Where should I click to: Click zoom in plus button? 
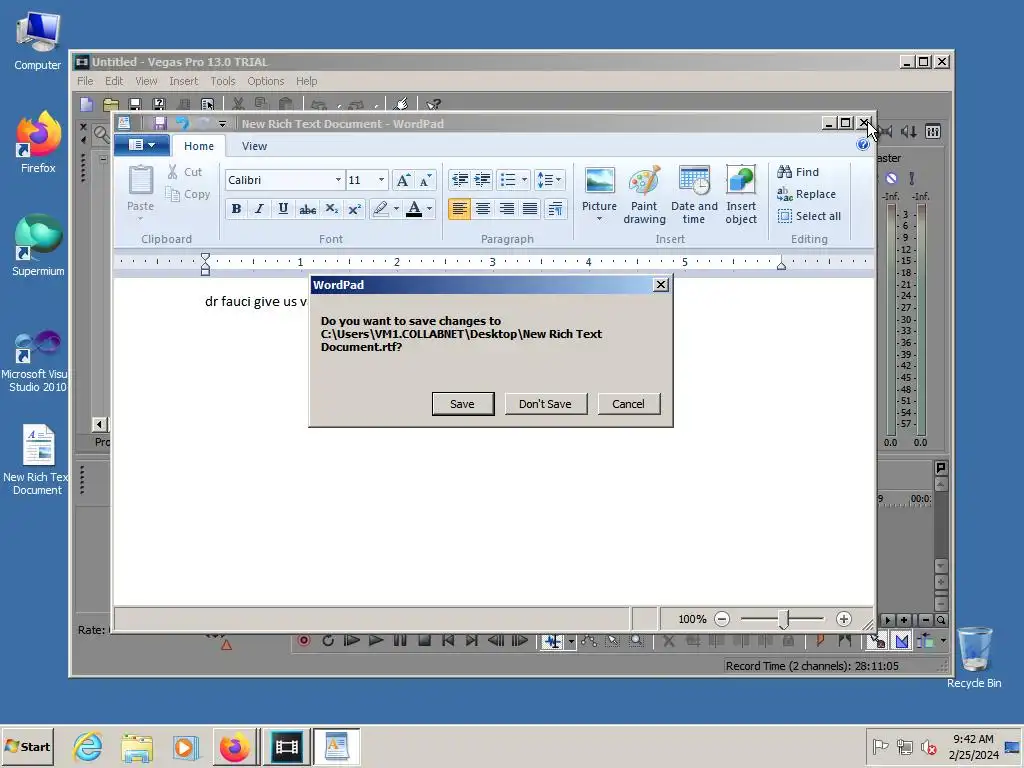(x=843, y=619)
